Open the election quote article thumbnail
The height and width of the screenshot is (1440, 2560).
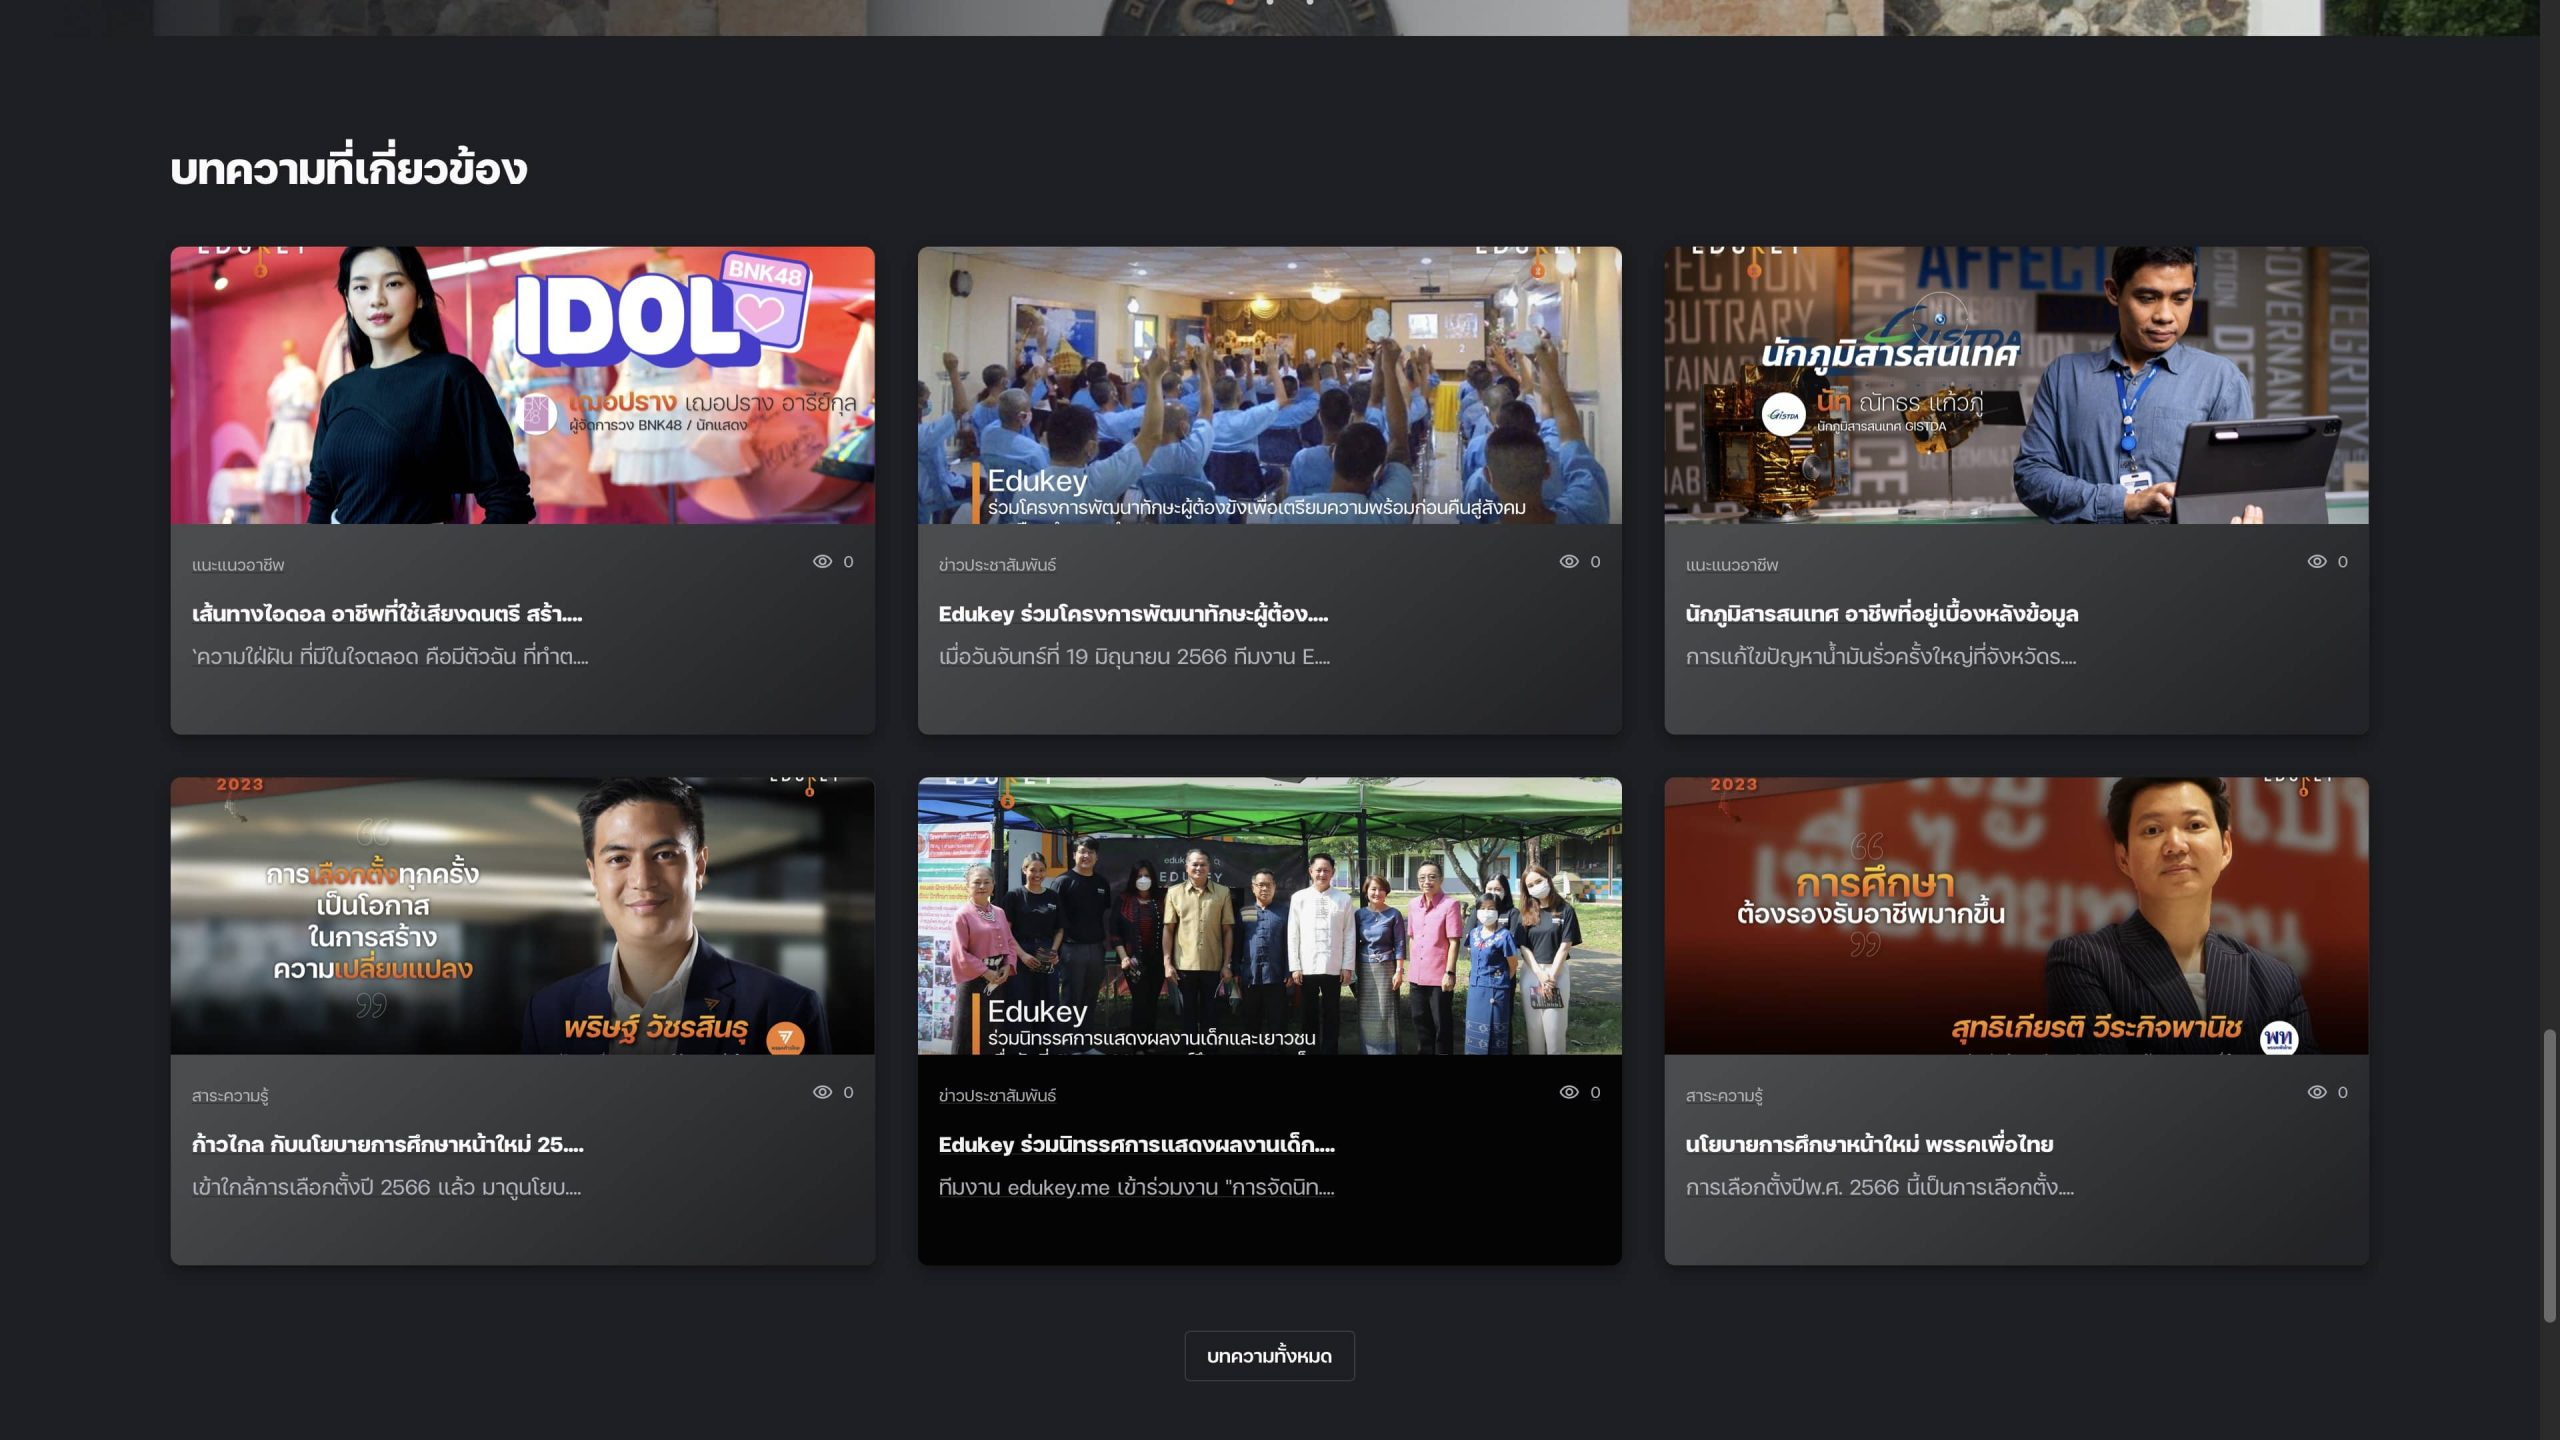click(522, 915)
